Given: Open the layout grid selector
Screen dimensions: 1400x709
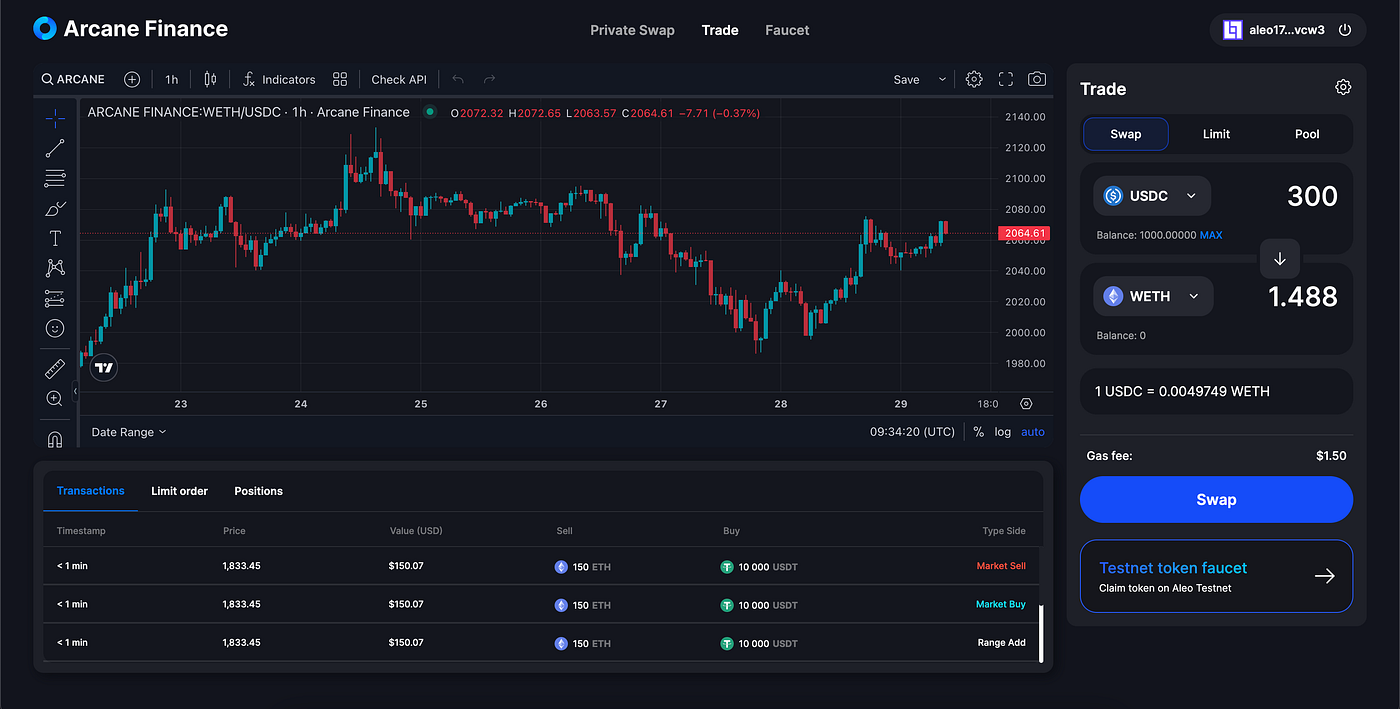Looking at the screenshot, I should 340,79.
